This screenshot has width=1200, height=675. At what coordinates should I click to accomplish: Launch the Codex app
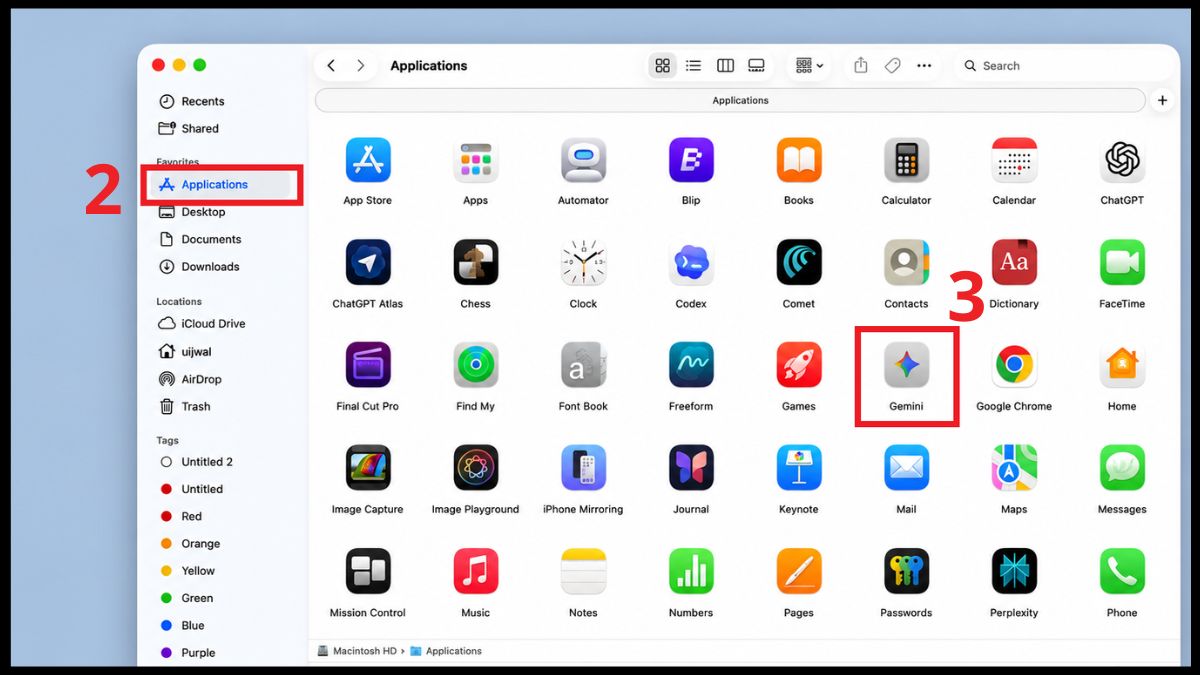(x=691, y=263)
